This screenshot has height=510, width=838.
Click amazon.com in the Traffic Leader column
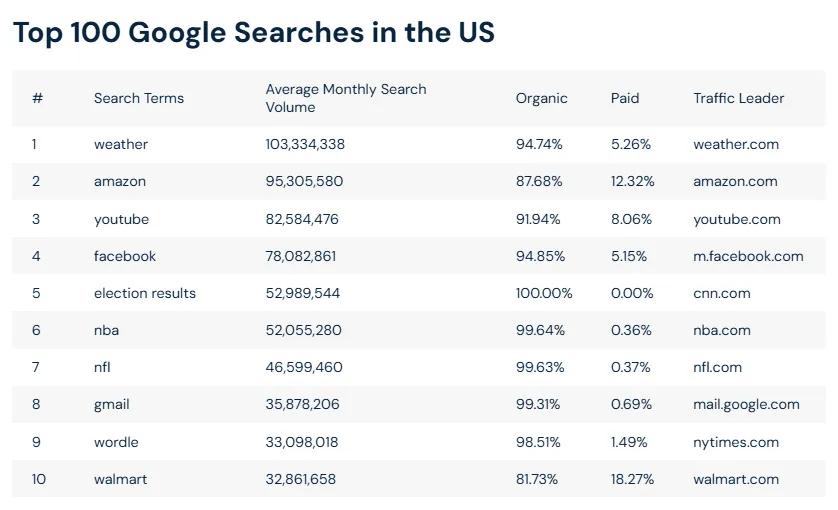[x=735, y=181]
